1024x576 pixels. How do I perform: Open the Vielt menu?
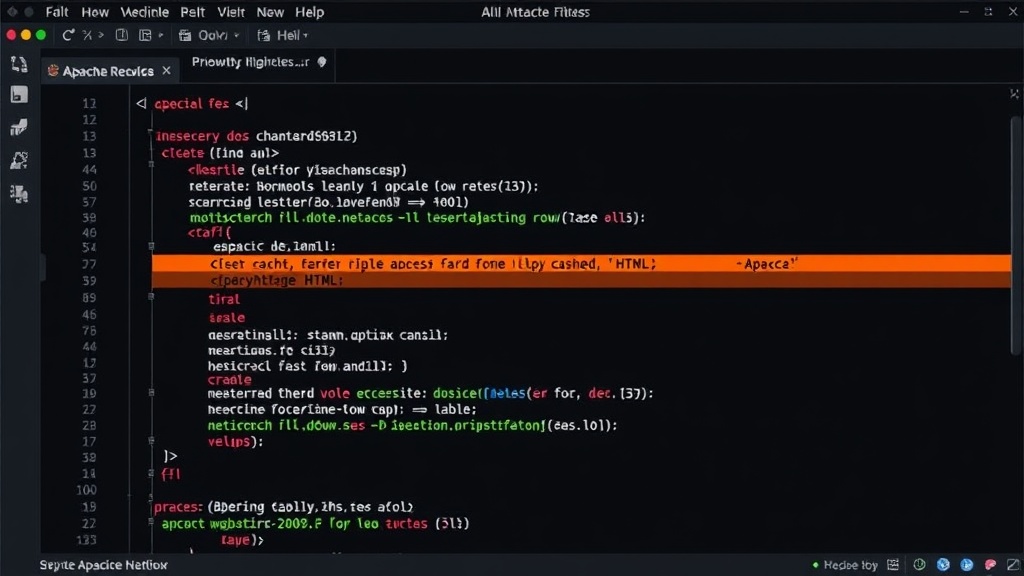(231, 12)
